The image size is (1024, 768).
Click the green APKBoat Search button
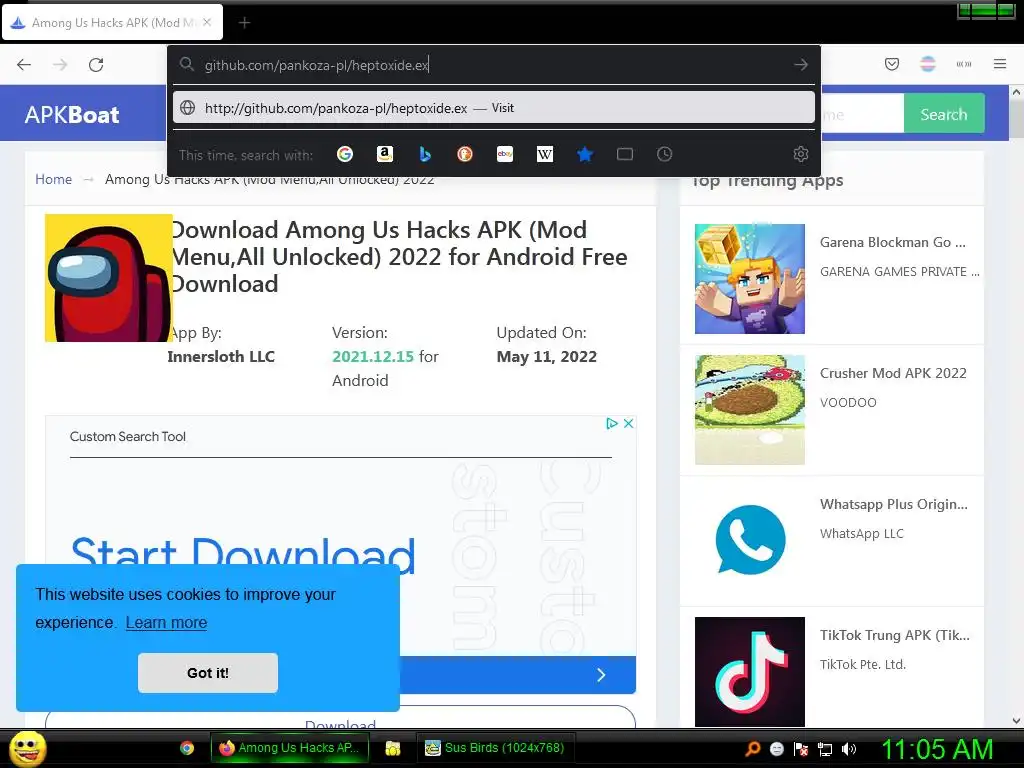944,114
